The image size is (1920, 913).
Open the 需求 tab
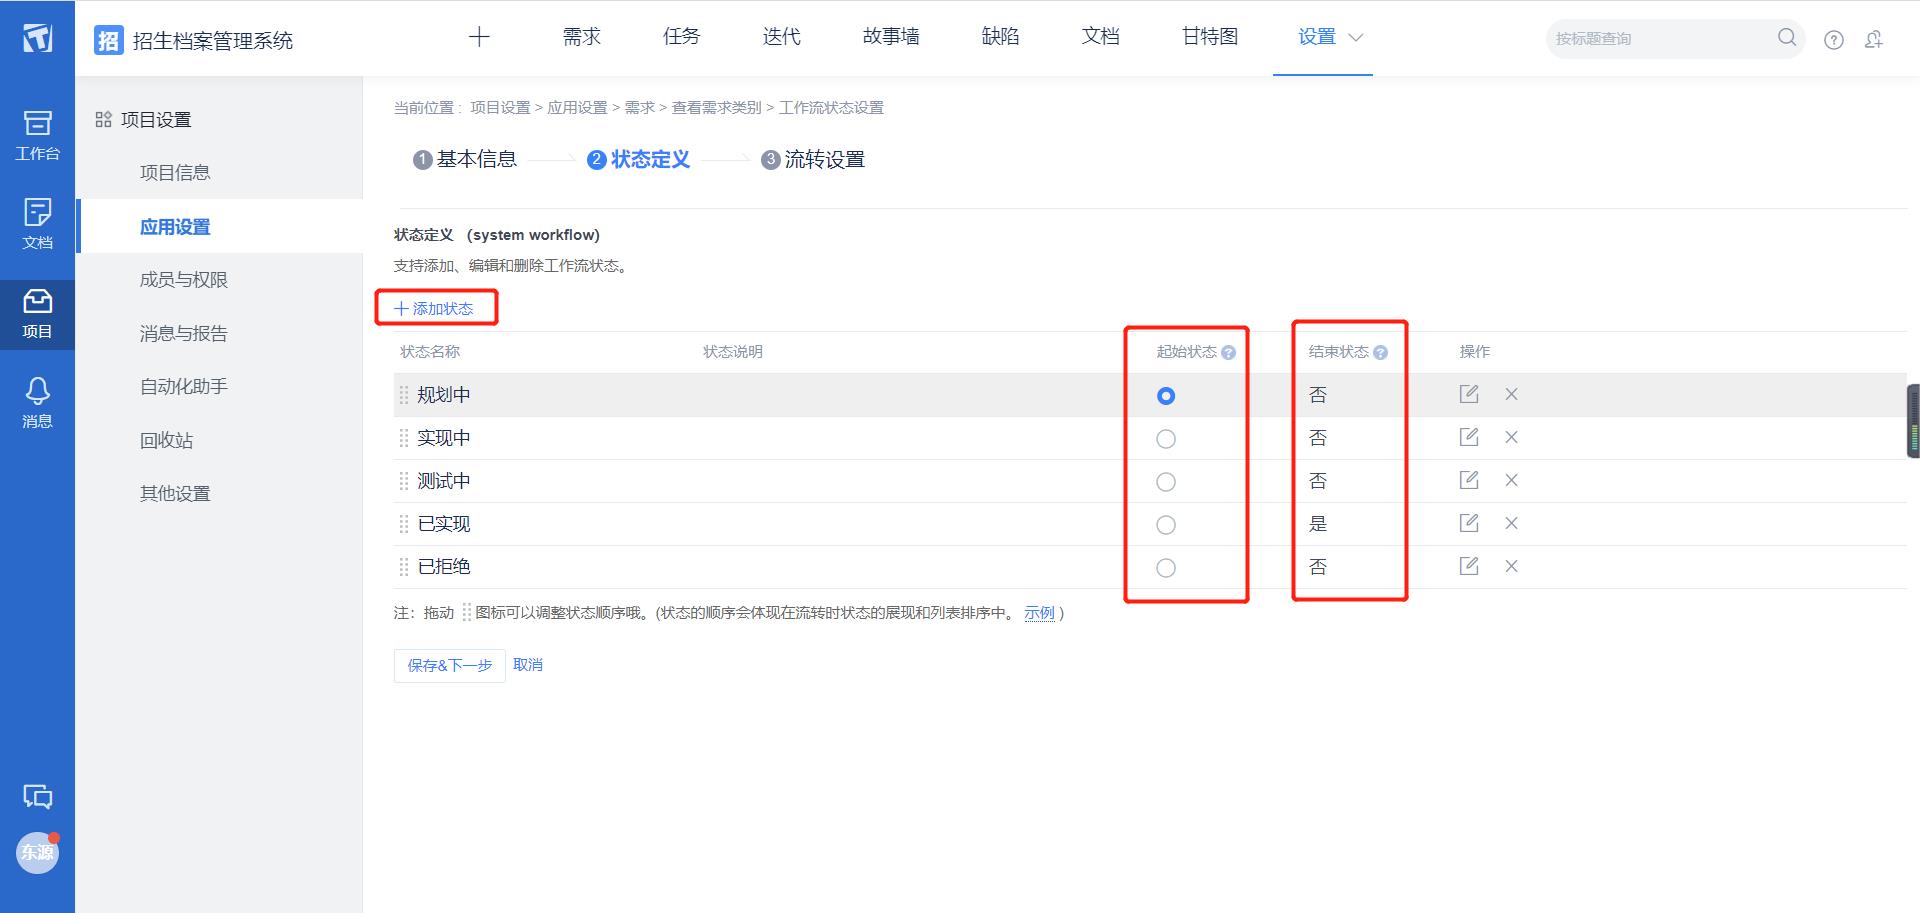tap(582, 37)
